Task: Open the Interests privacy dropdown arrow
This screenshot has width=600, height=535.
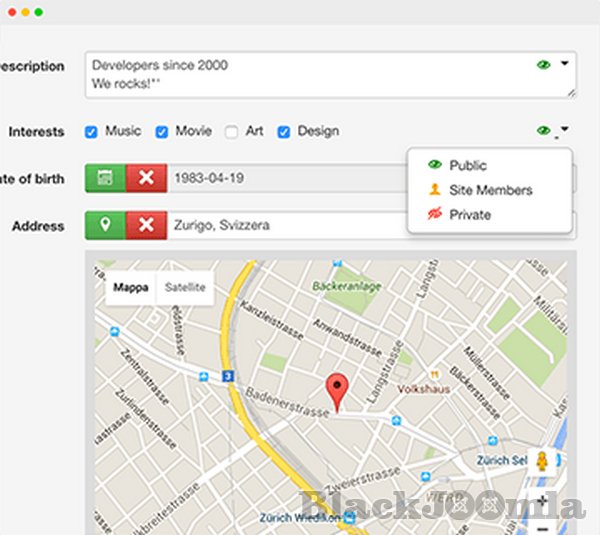Action: pos(564,130)
